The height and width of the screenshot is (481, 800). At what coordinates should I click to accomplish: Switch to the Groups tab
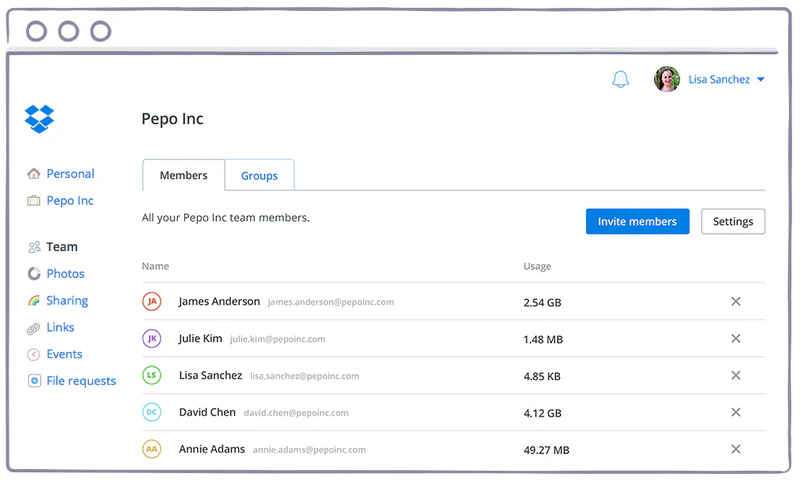pos(259,176)
